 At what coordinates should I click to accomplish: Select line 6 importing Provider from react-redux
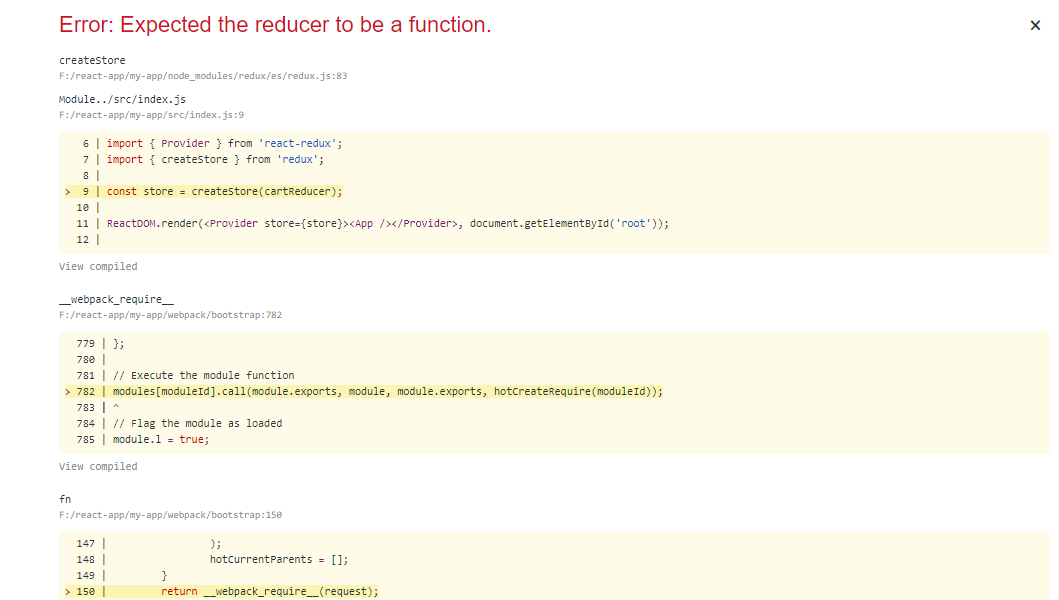point(224,143)
